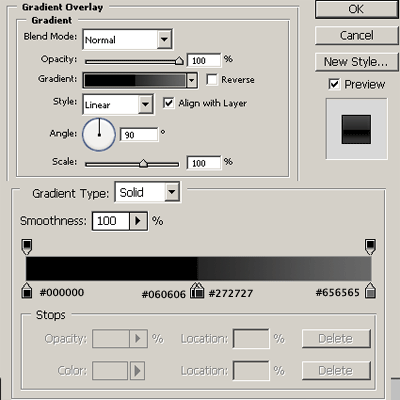Click the style preview thumbnail
This screenshot has height=400, width=400.
(356, 129)
